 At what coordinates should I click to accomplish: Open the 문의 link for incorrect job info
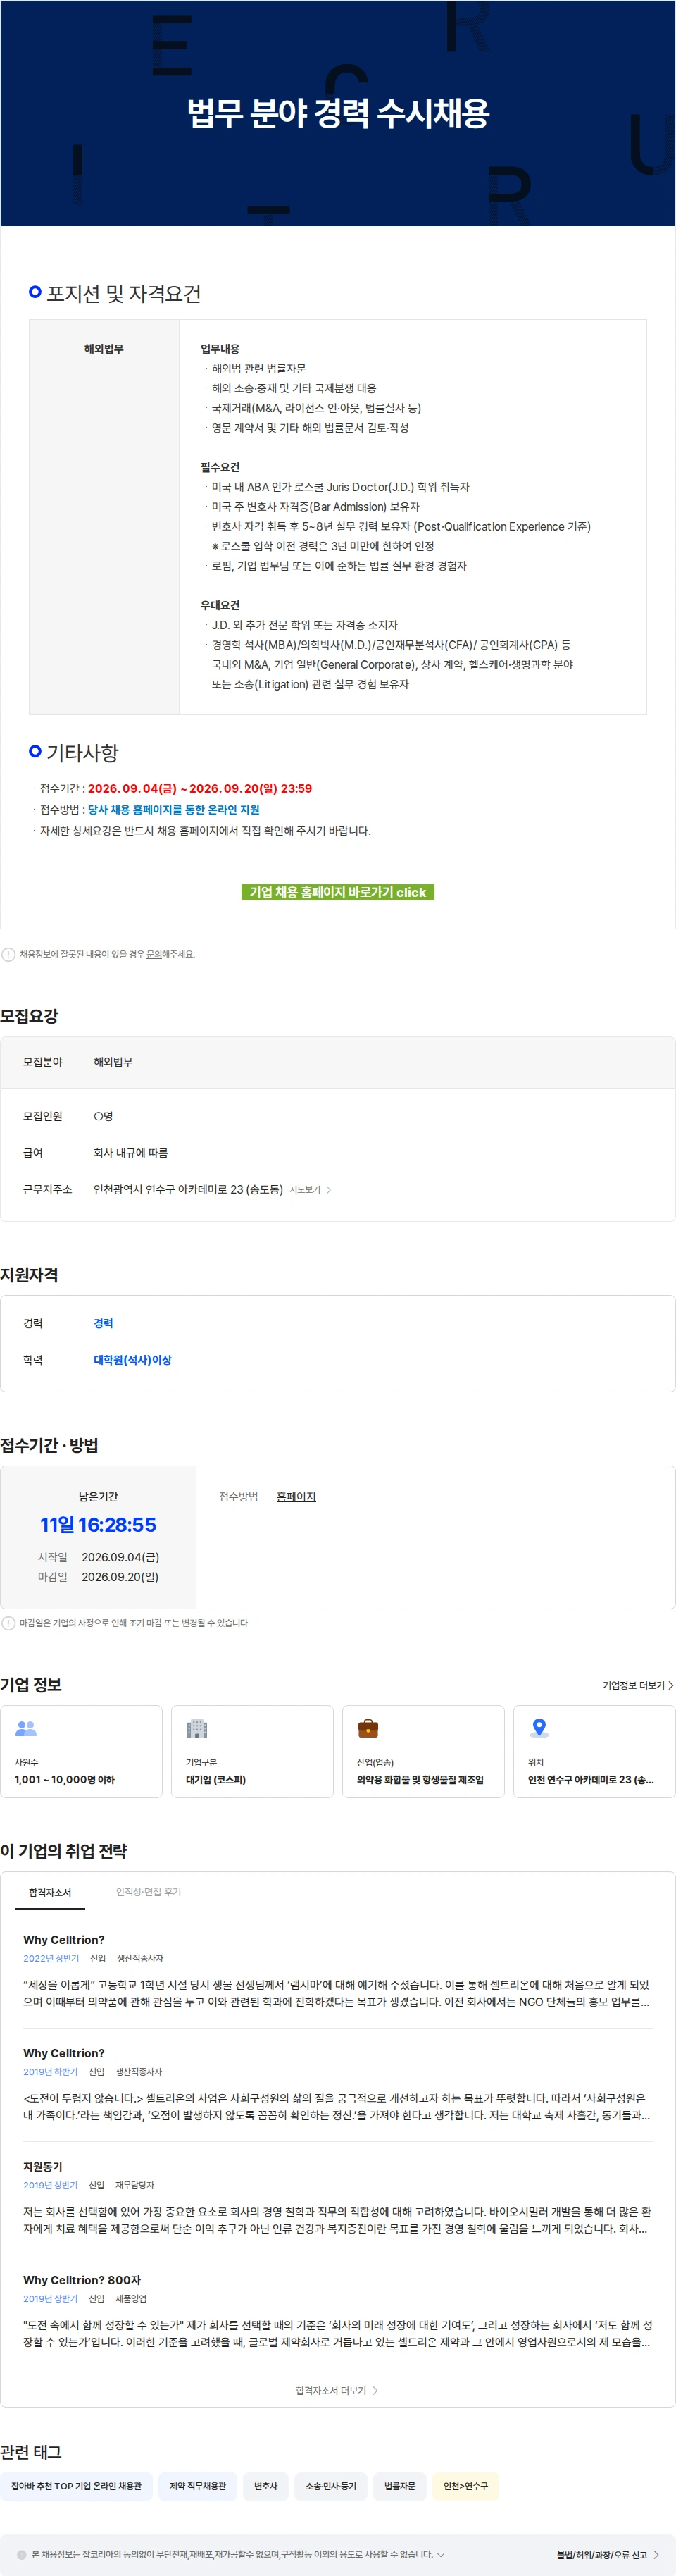[x=154, y=954]
